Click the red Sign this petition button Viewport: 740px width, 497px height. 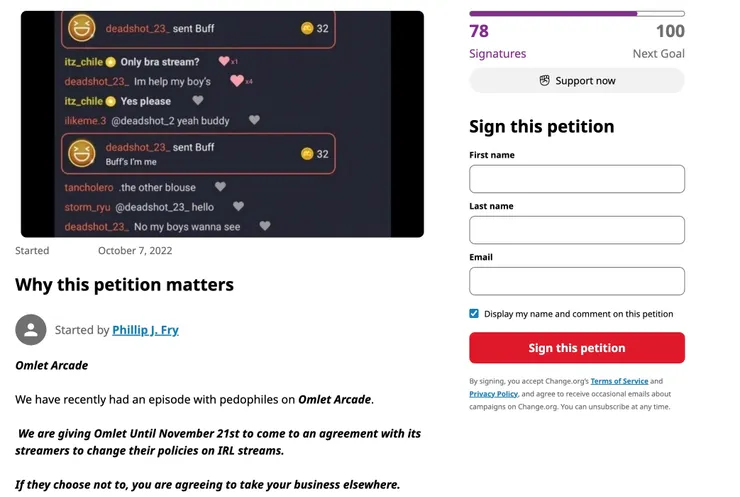[x=577, y=348]
